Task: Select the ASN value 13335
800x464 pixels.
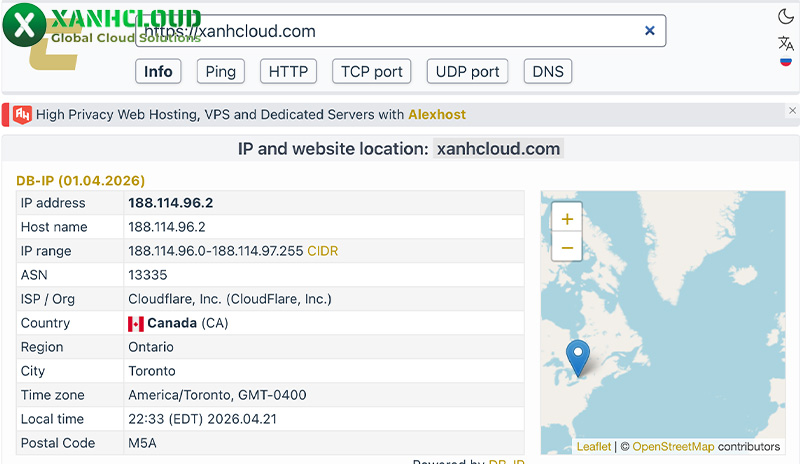Action: pos(147,275)
